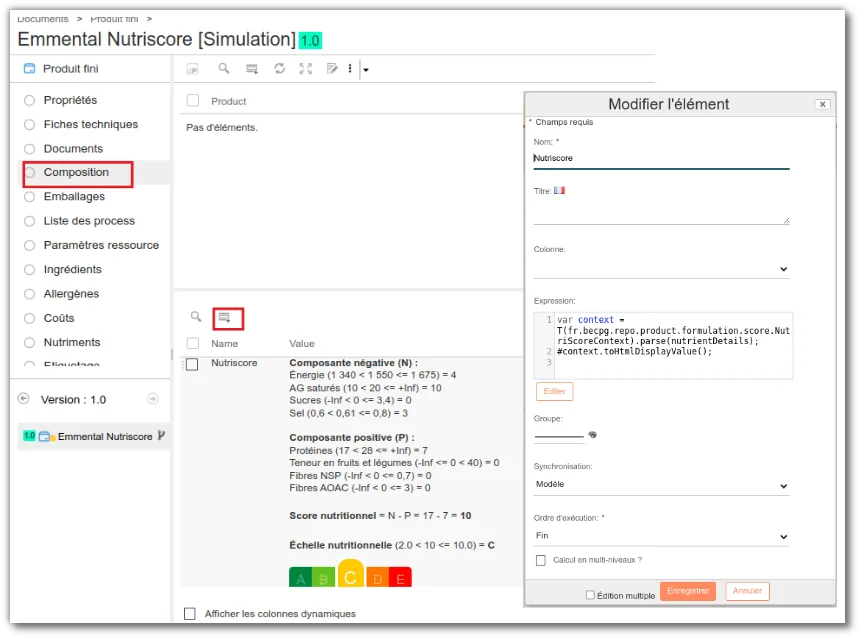The width and height of the screenshot is (861, 639).
Task: Toggle fullscreen with the four-arrows icon
Action: 305,69
